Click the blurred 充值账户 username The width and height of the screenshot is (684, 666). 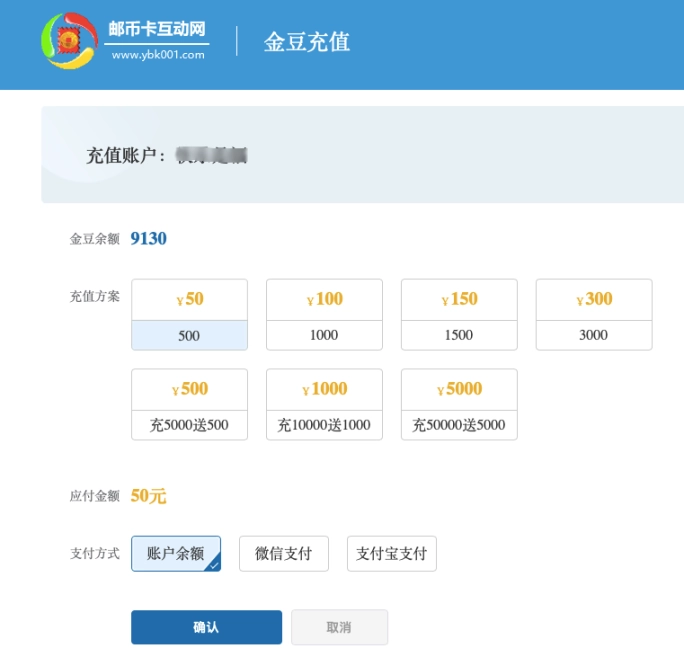[211, 155]
